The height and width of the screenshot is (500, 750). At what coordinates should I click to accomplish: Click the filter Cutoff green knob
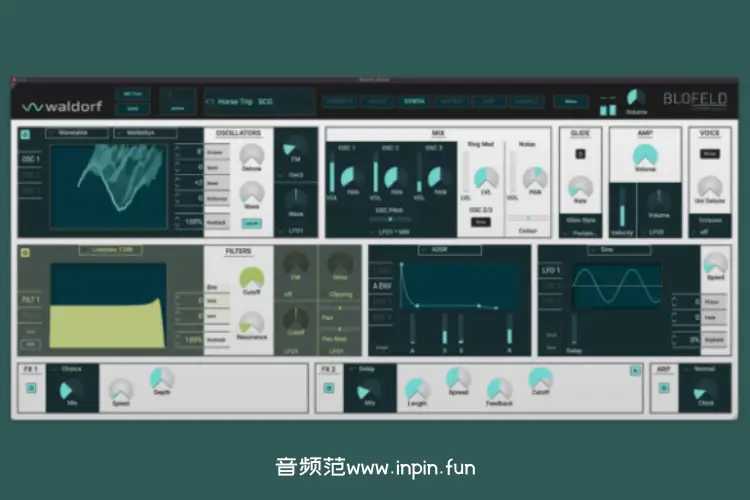tap(252, 278)
